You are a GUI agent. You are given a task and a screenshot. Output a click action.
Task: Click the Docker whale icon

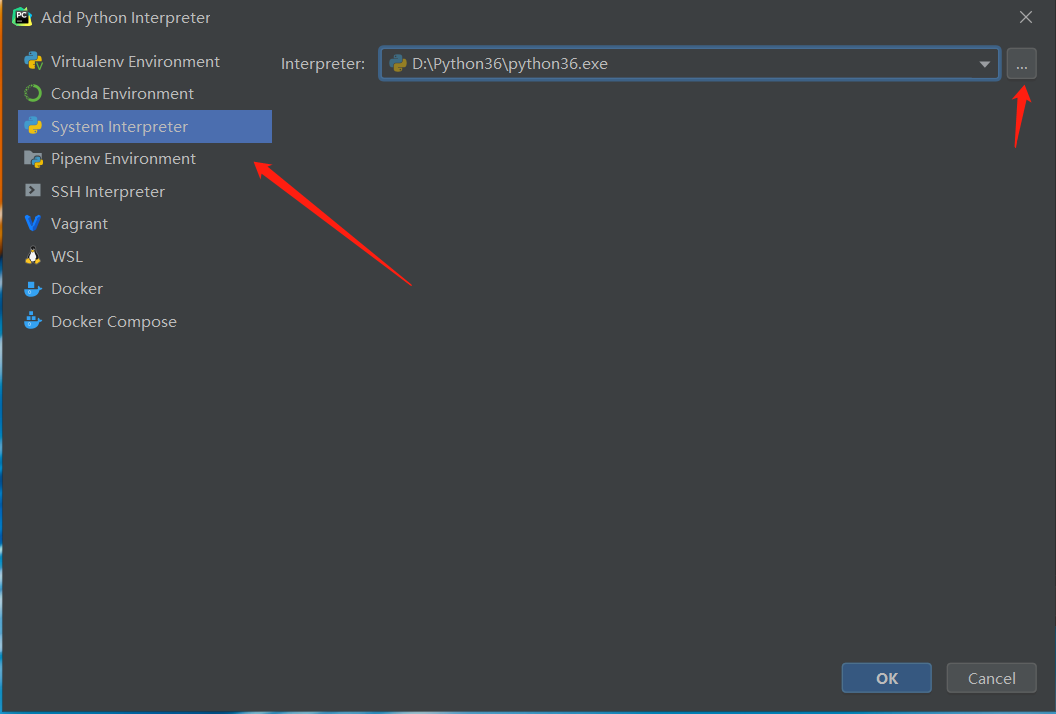(x=32, y=288)
